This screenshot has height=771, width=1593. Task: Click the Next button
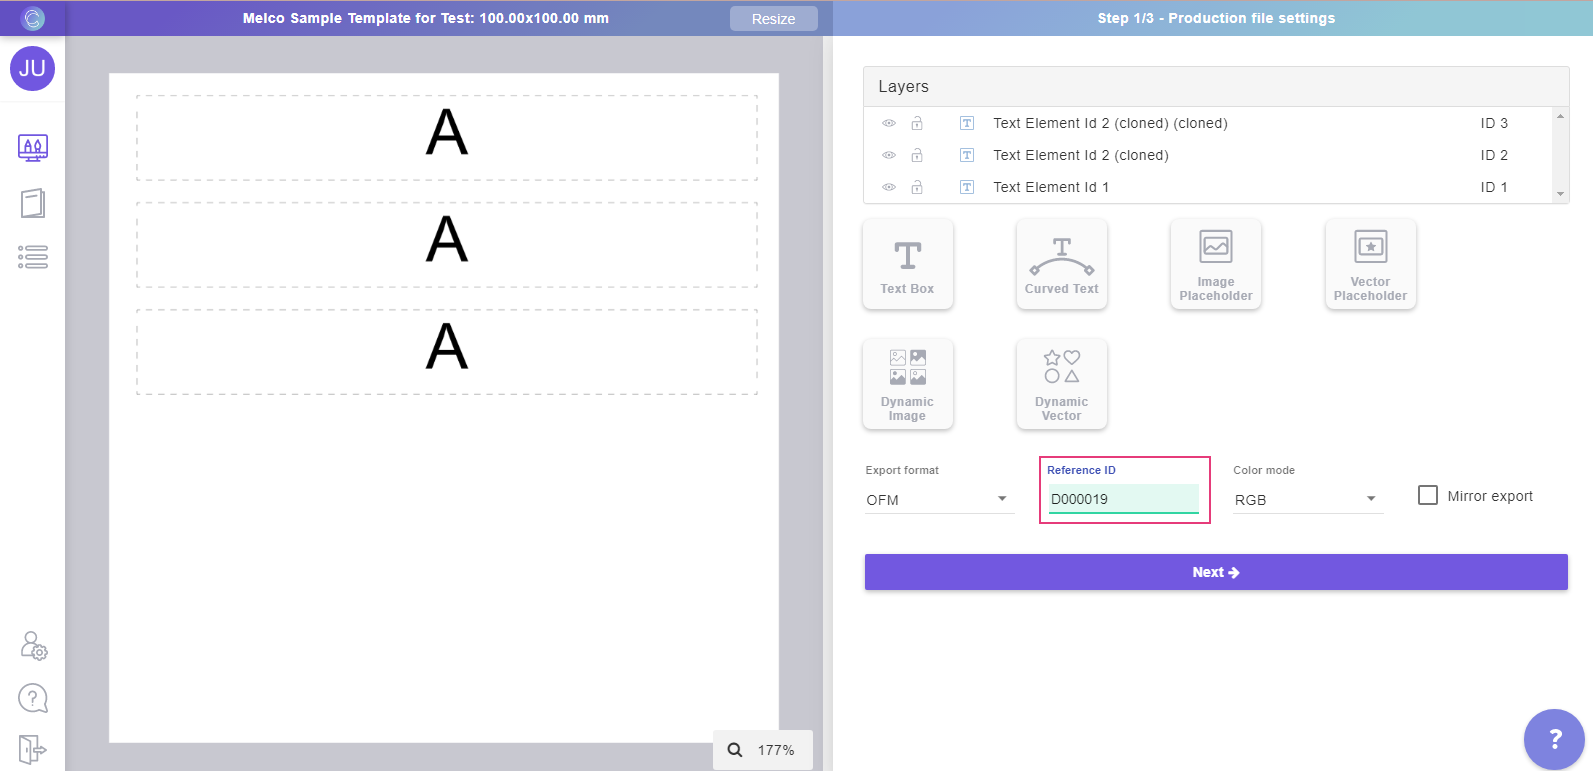tap(1215, 572)
